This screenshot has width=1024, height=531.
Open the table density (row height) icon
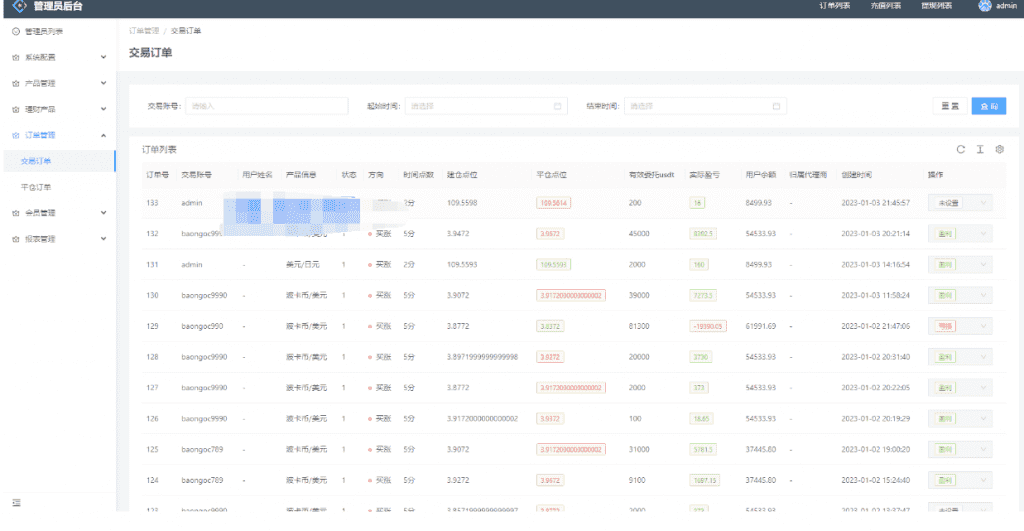pyautogui.click(x=980, y=150)
